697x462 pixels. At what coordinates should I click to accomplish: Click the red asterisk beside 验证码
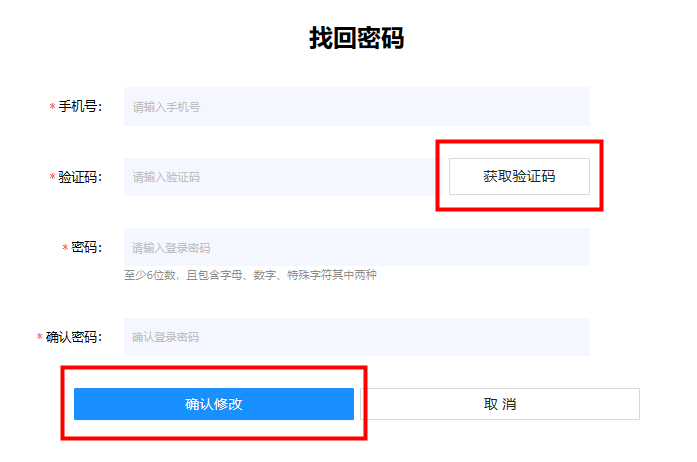tap(52, 177)
